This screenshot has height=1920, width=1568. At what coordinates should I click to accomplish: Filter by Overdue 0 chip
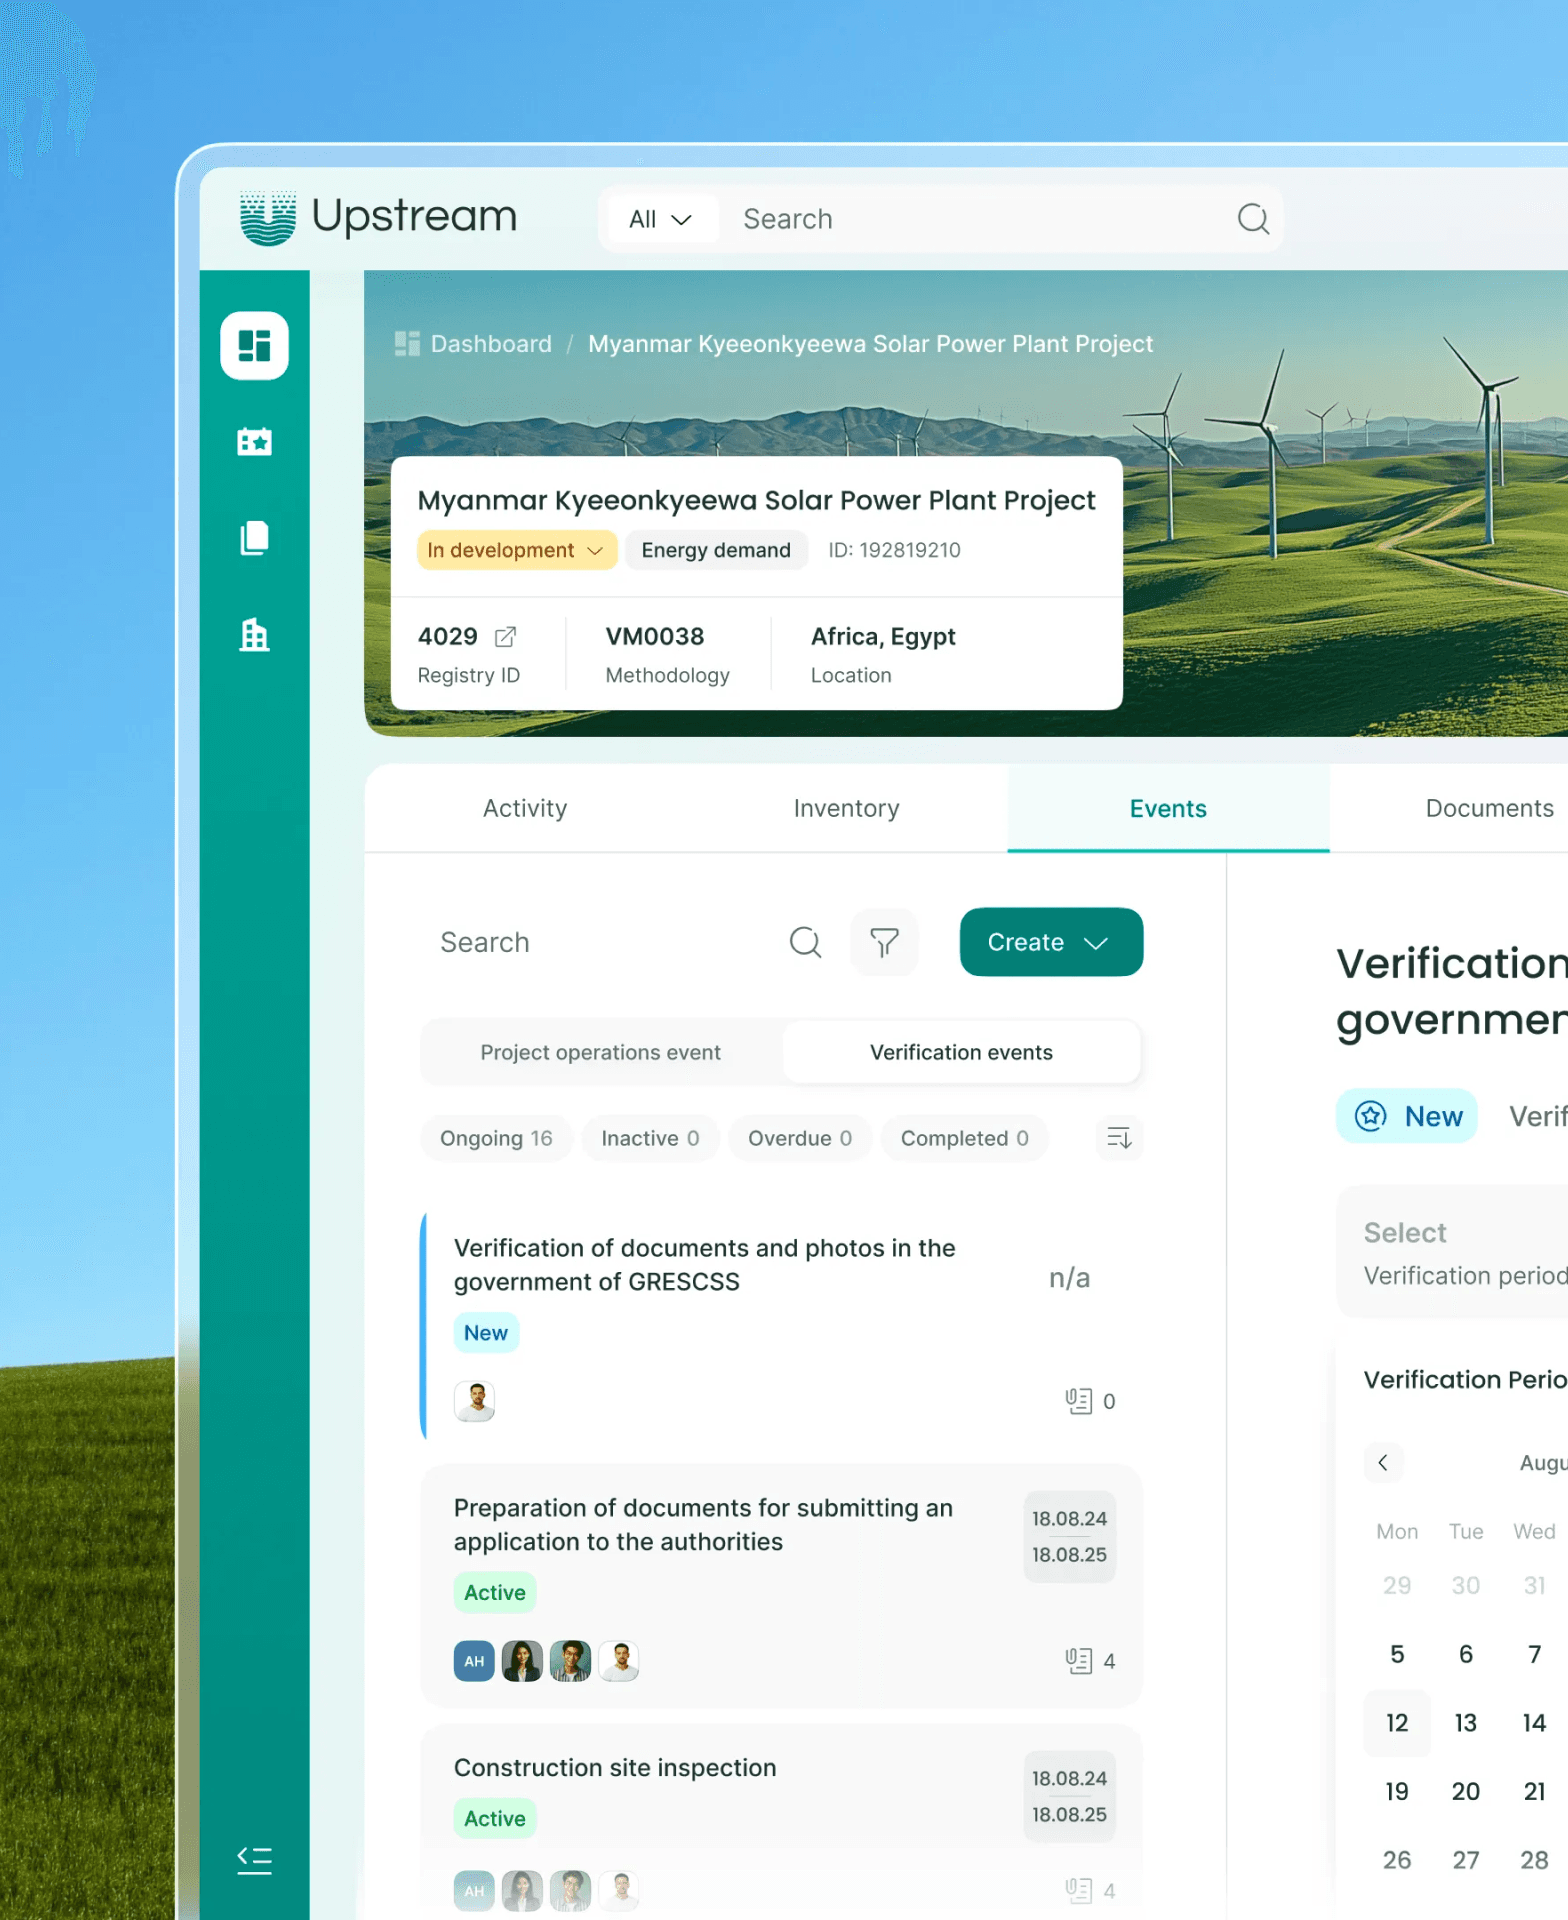(x=800, y=1138)
